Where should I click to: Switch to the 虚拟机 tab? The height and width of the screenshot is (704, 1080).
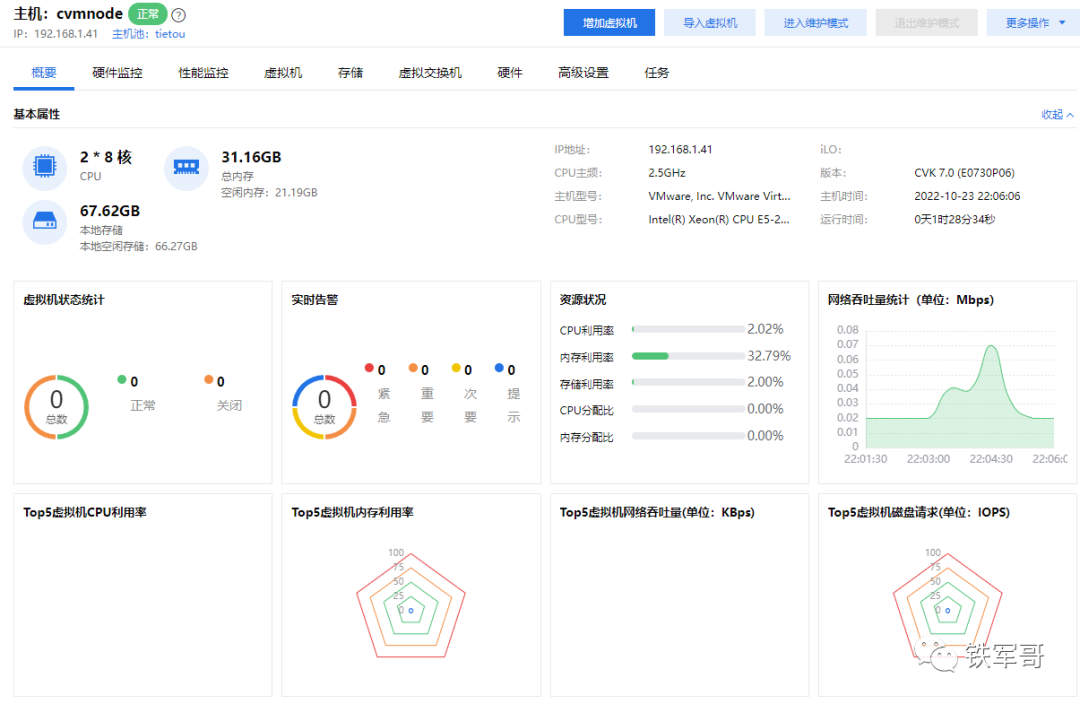pyautogui.click(x=283, y=72)
